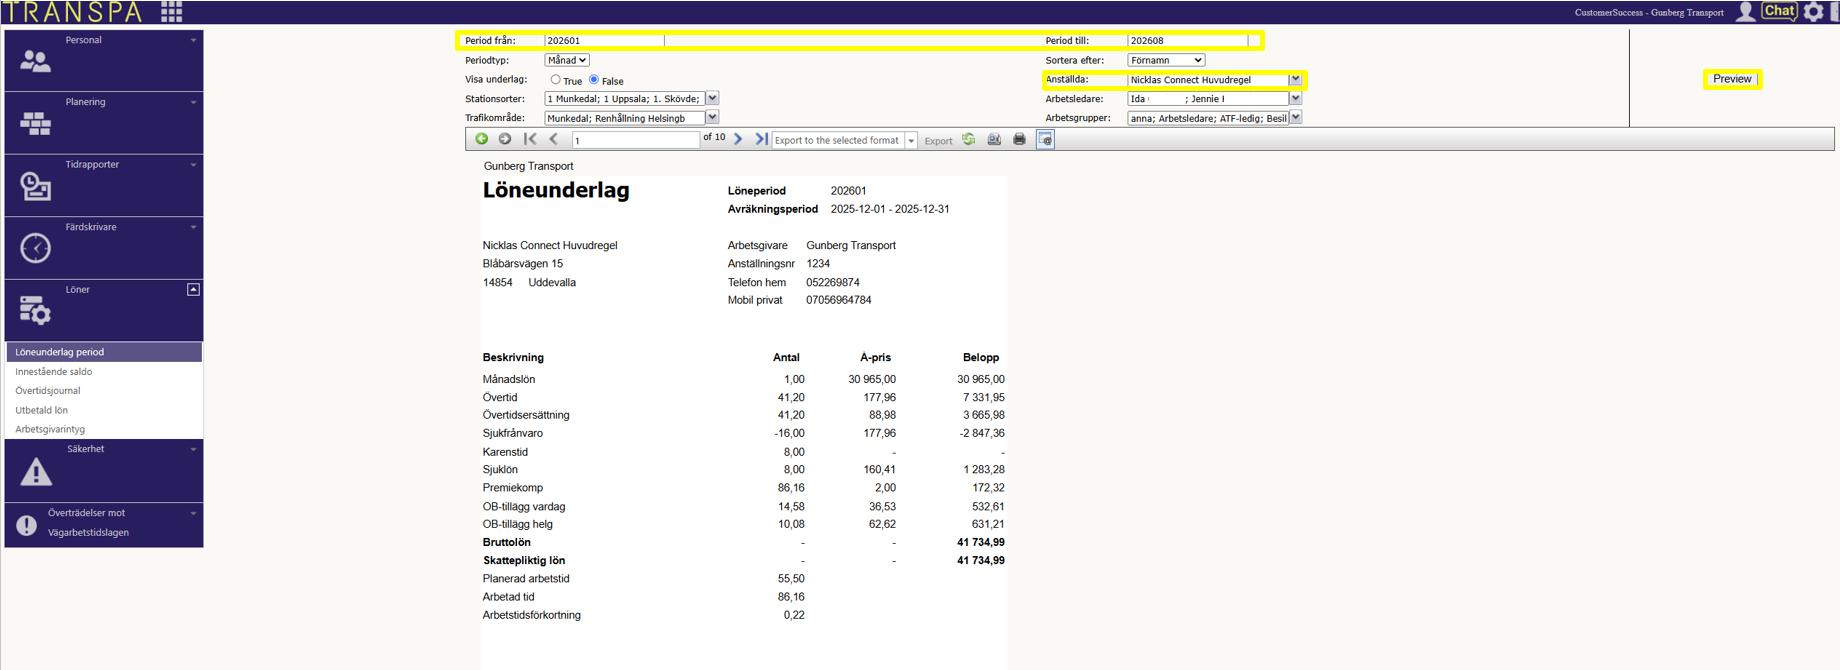Click the Färdskrivare clock icon

click(35, 248)
